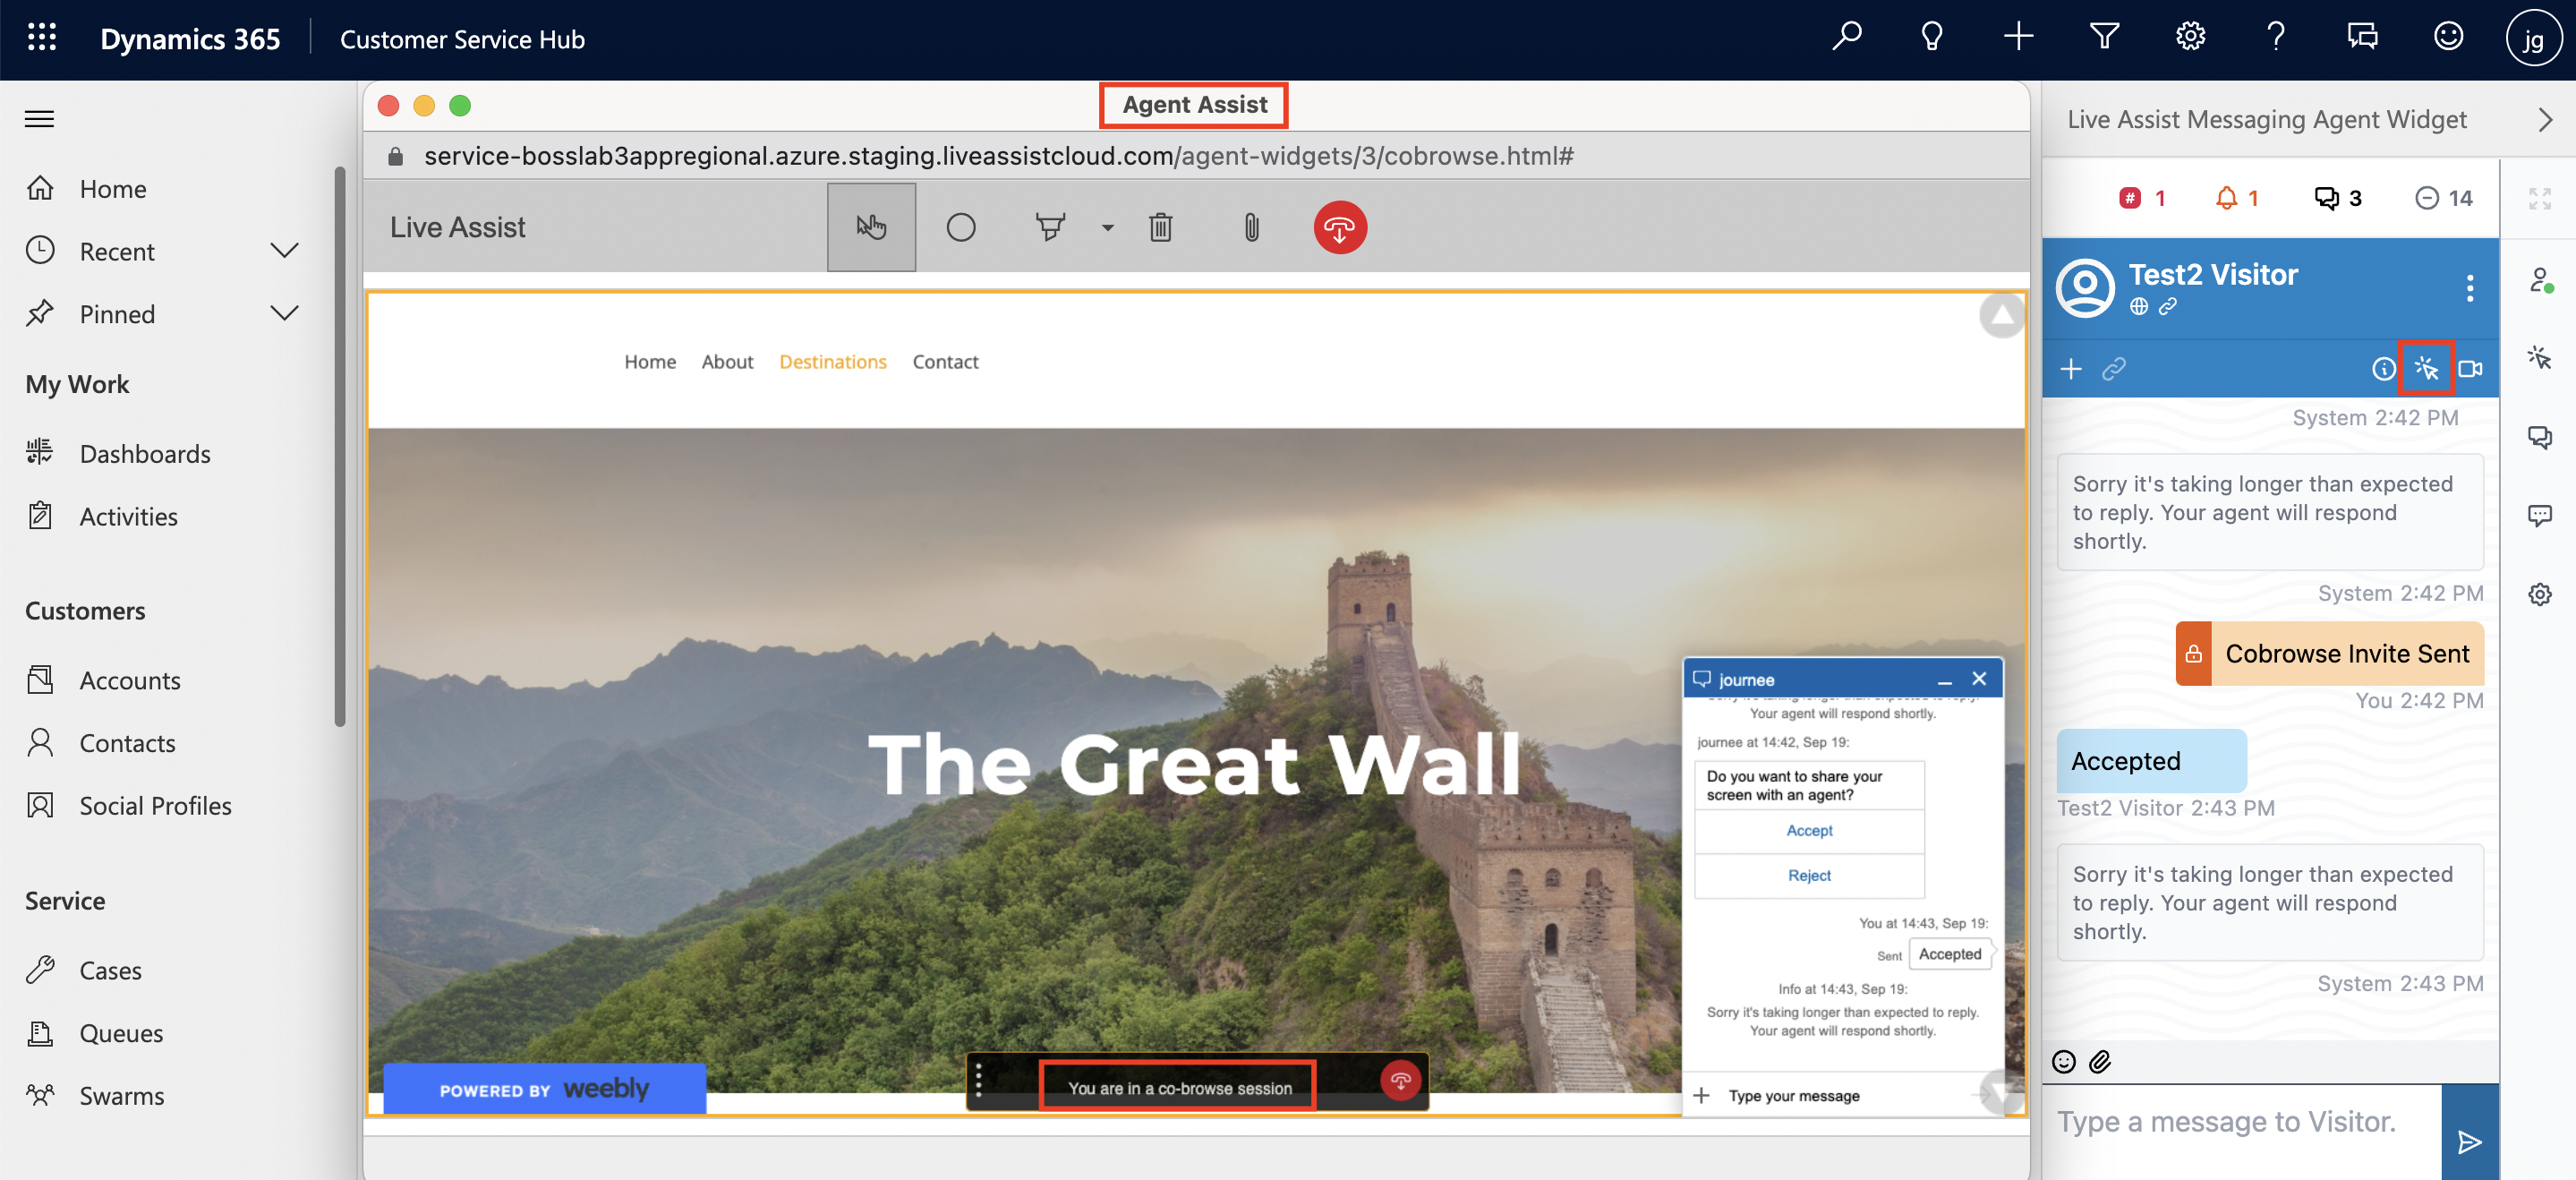Image resolution: width=2576 pixels, height=1180 pixels.
Task: Click the plus quick create icon
Action: pos(2018,38)
